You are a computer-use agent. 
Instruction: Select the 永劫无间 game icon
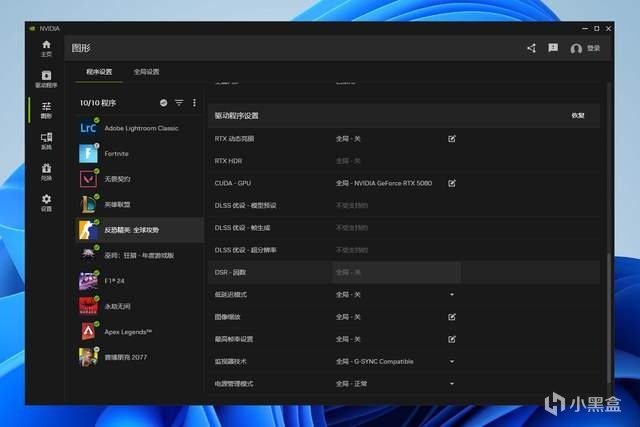click(x=88, y=306)
